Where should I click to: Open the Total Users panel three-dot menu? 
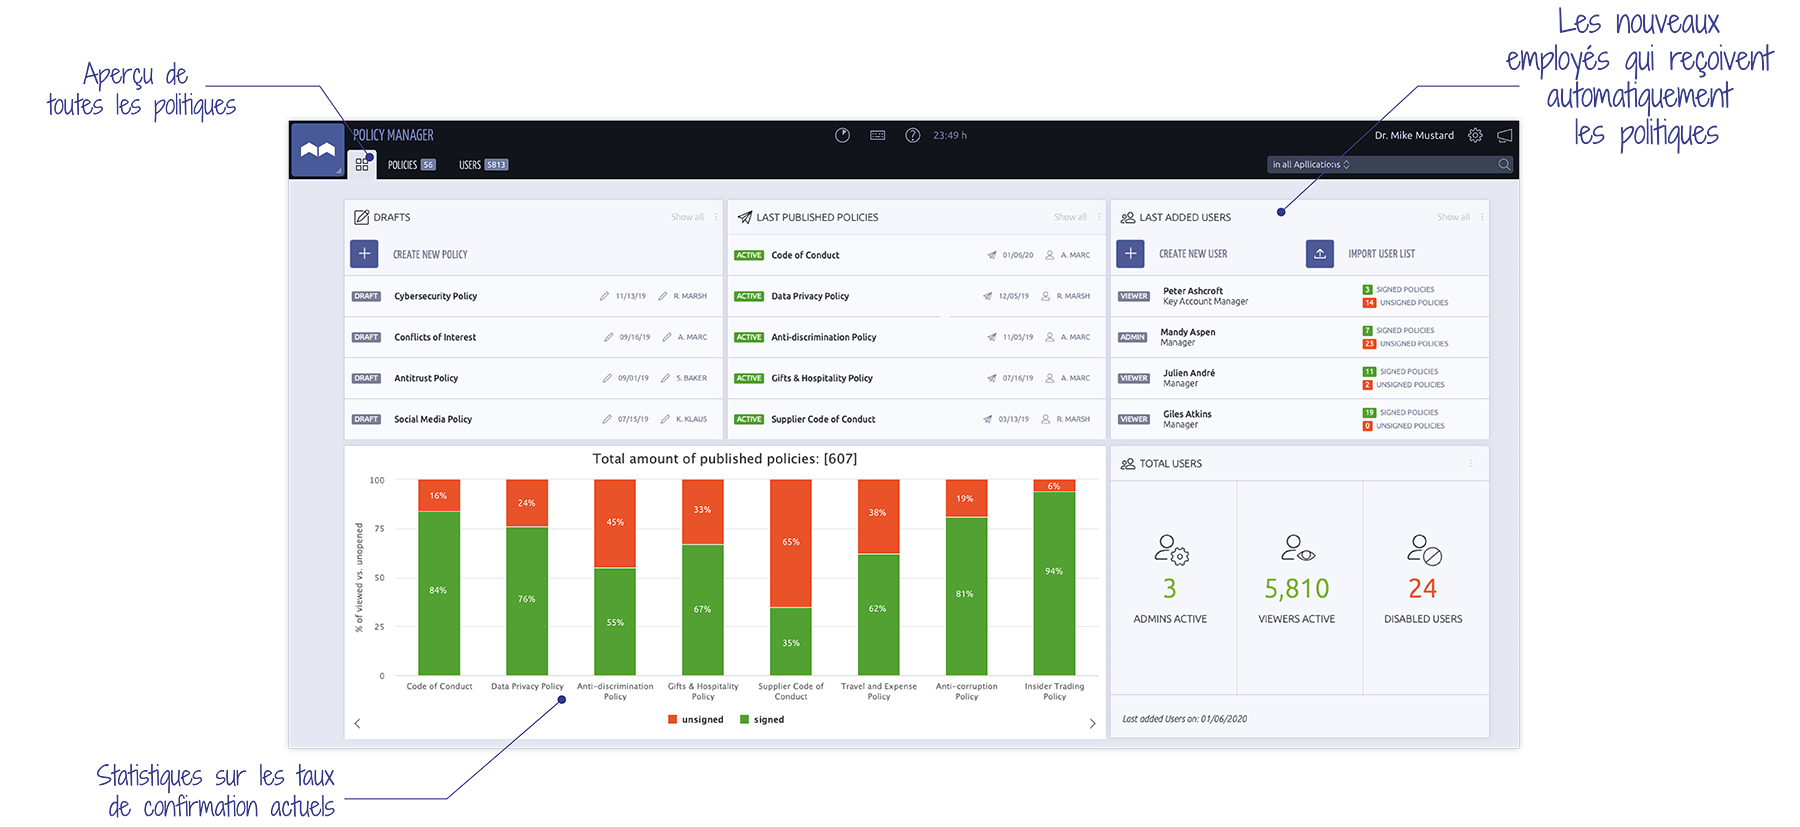1470,463
